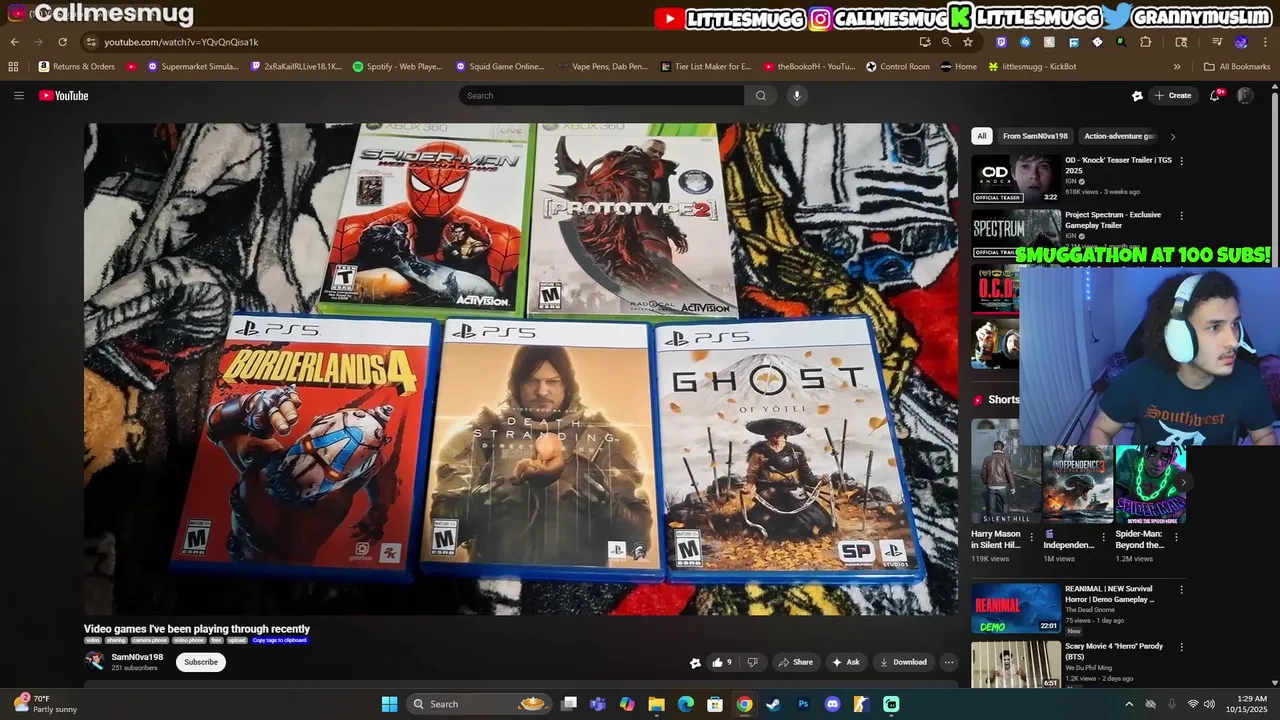Image resolution: width=1280 pixels, height=720 pixels.
Task: Click Copy tags to clipboard button
Action: (280, 640)
